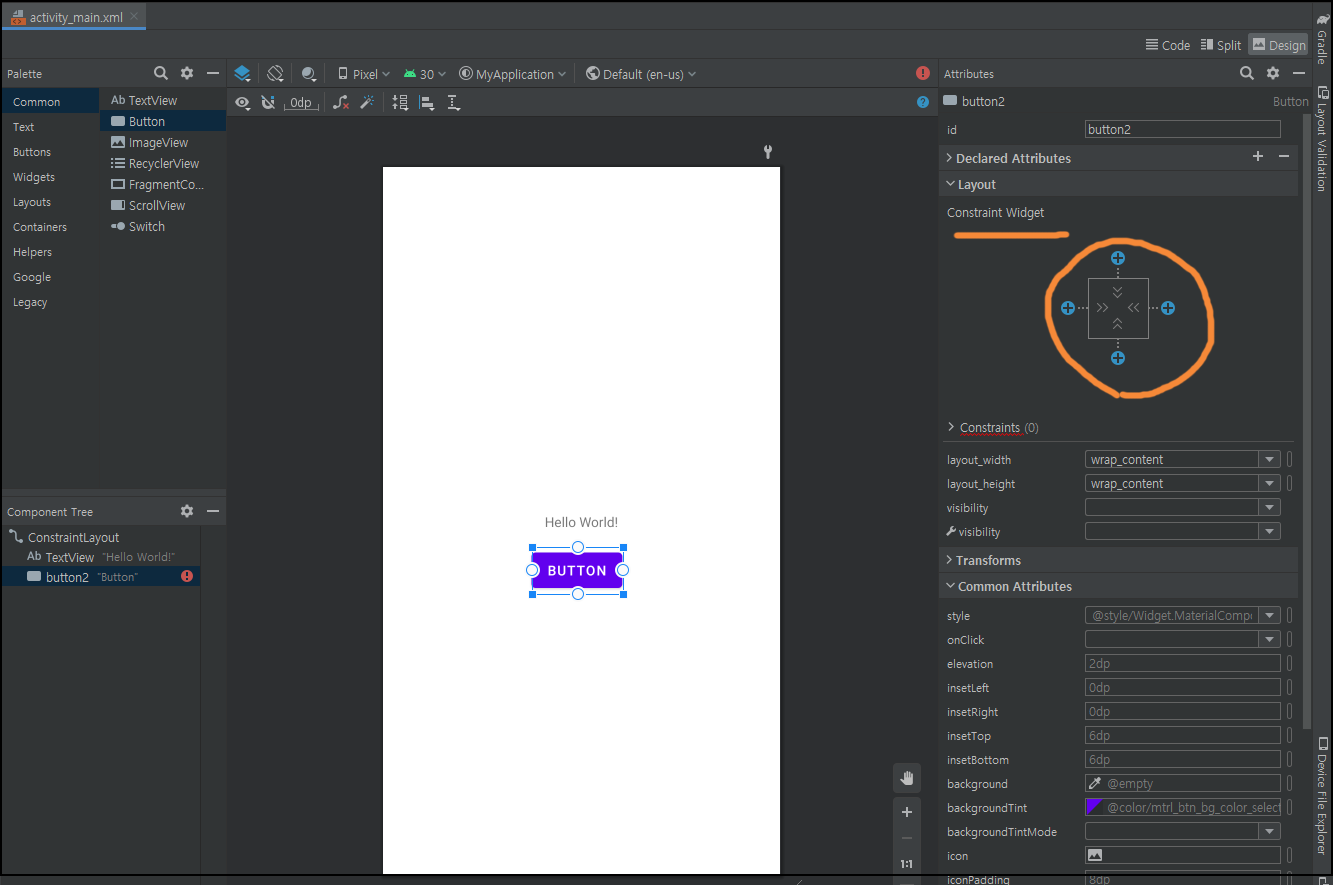Open the Component Tree settings gear

click(x=187, y=511)
